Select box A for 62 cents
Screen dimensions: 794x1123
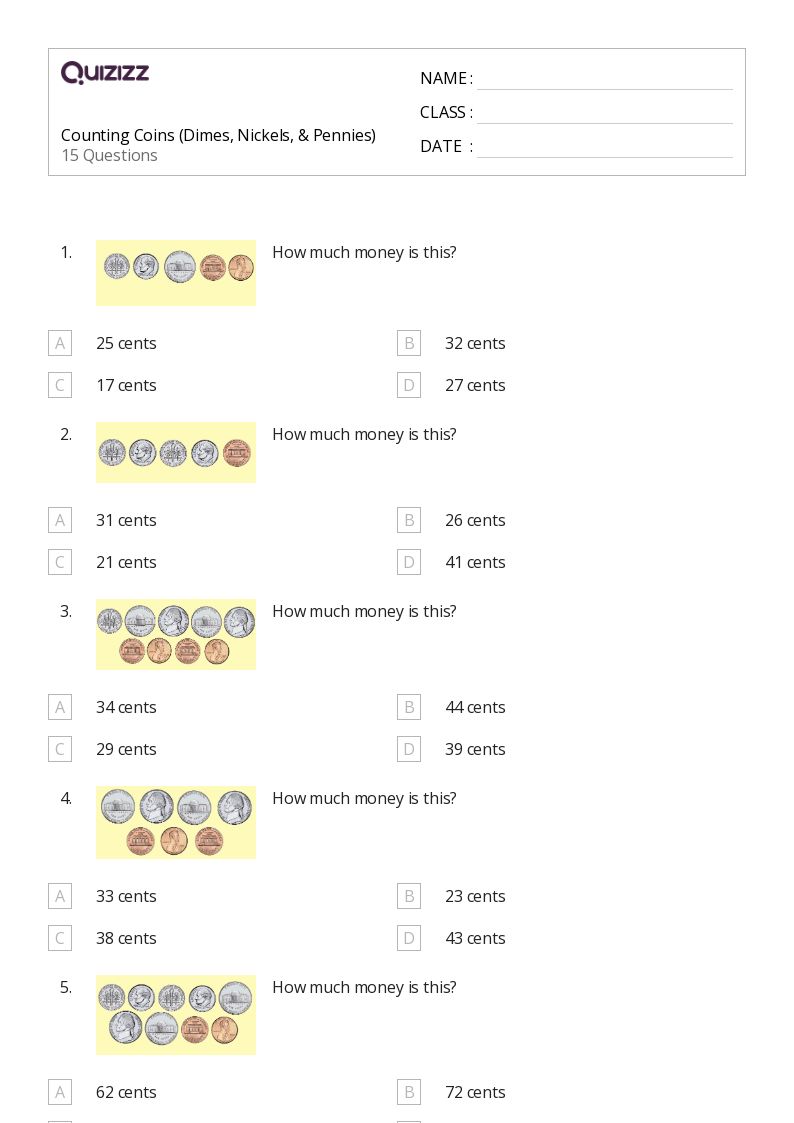pyautogui.click(x=60, y=1092)
